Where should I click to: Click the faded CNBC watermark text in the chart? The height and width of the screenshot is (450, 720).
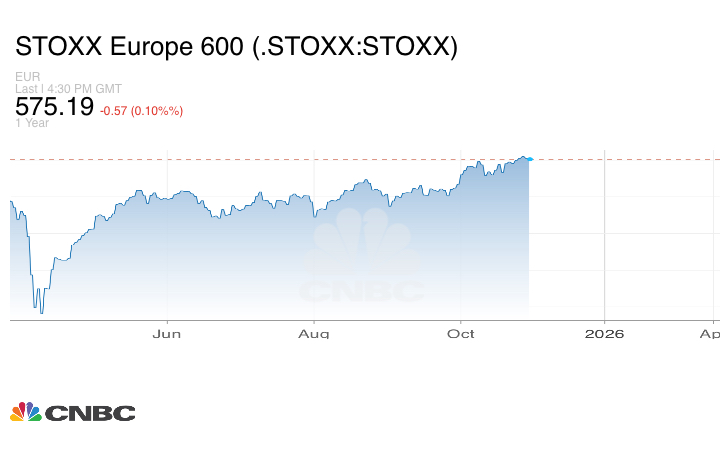pyautogui.click(x=362, y=292)
